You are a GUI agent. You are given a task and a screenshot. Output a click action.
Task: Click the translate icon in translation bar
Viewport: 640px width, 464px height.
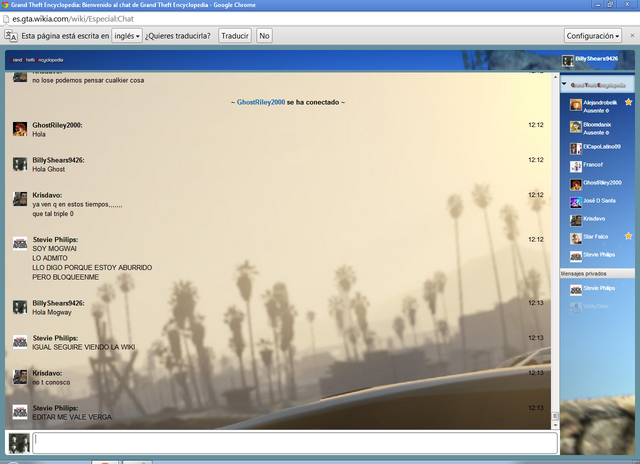11,36
